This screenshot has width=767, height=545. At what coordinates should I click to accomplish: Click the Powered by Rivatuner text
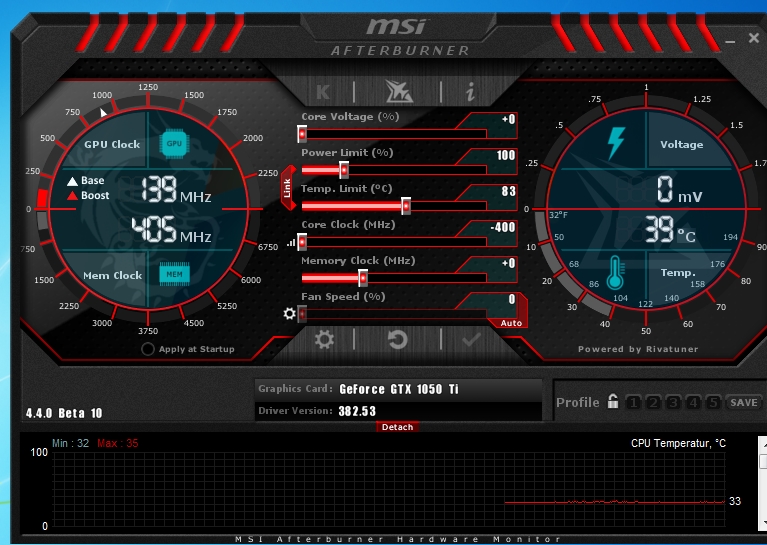click(x=638, y=349)
